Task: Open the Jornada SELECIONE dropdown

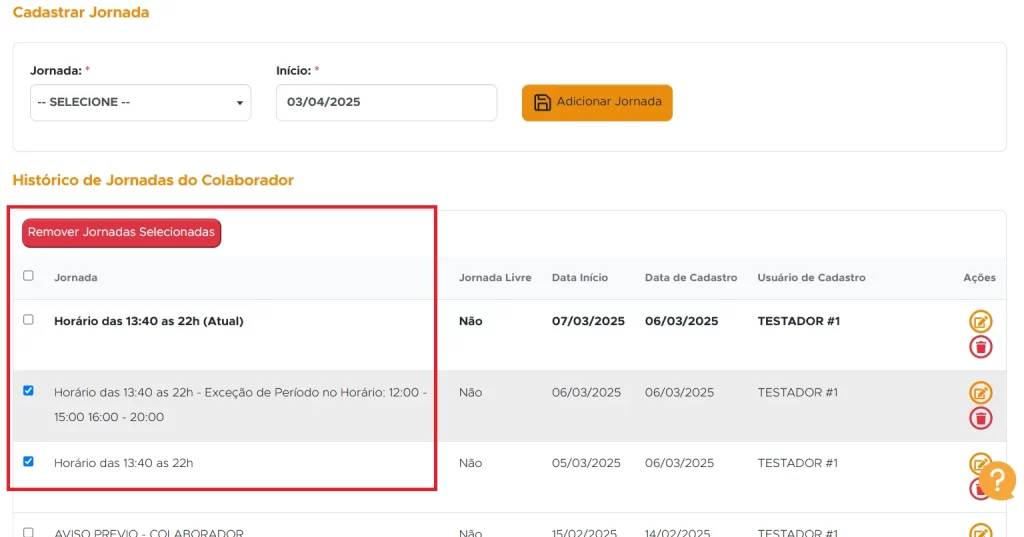Action: (x=140, y=102)
